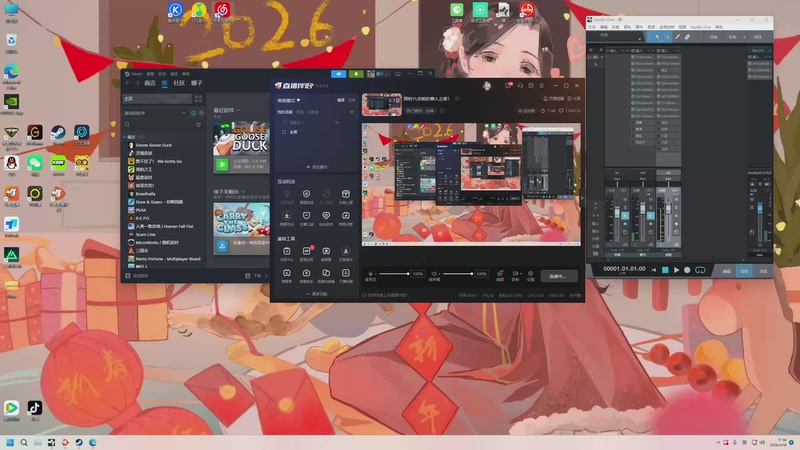Open the 文件 menu in Studio One
Viewport: 800px width, 450px height.
[592, 27]
